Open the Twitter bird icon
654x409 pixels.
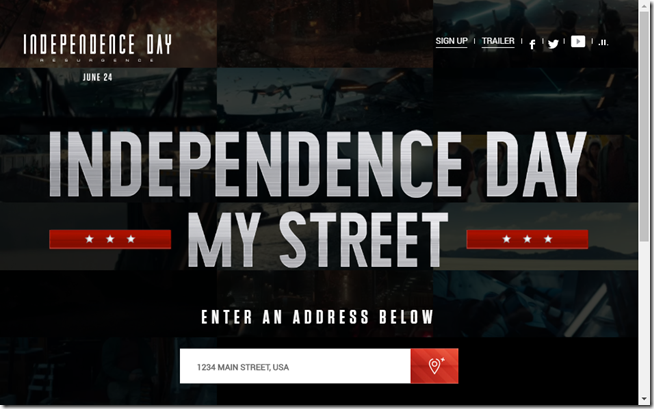click(x=553, y=44)
